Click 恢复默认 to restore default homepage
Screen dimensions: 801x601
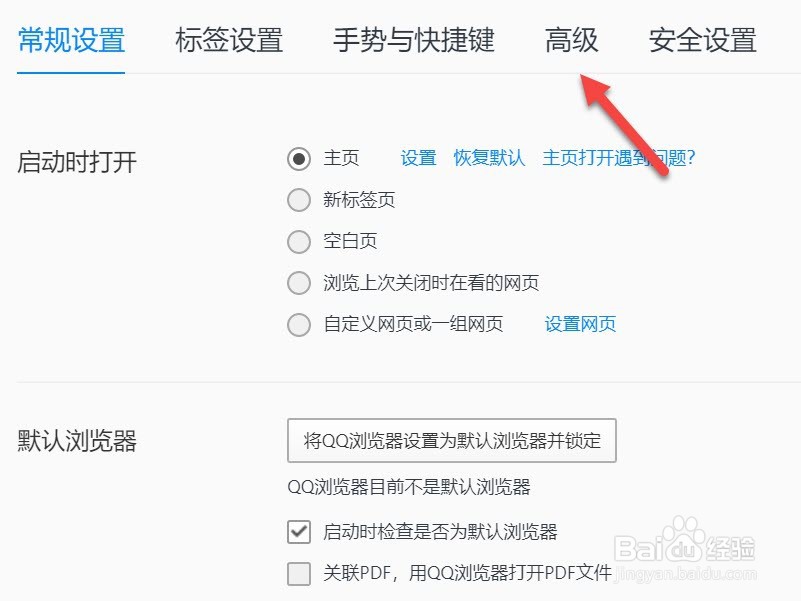click(487, 158)
